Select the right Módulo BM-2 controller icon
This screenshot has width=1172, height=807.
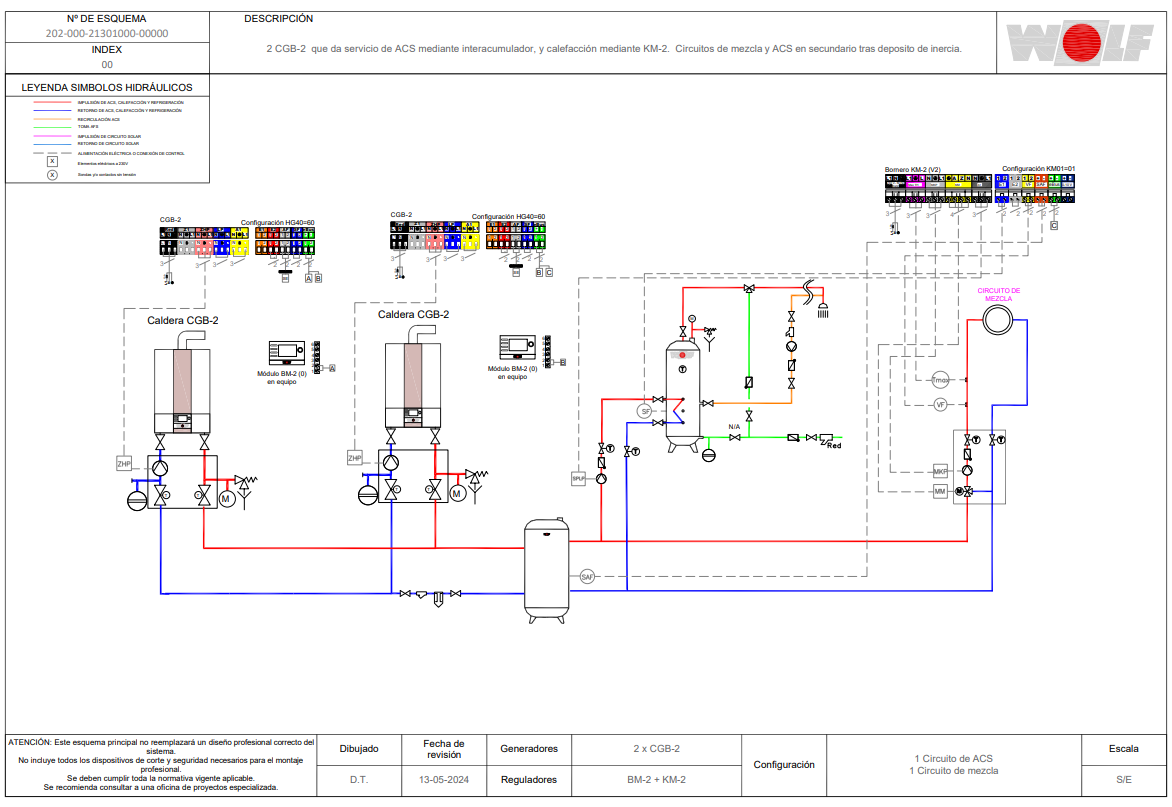coord(517,347)
